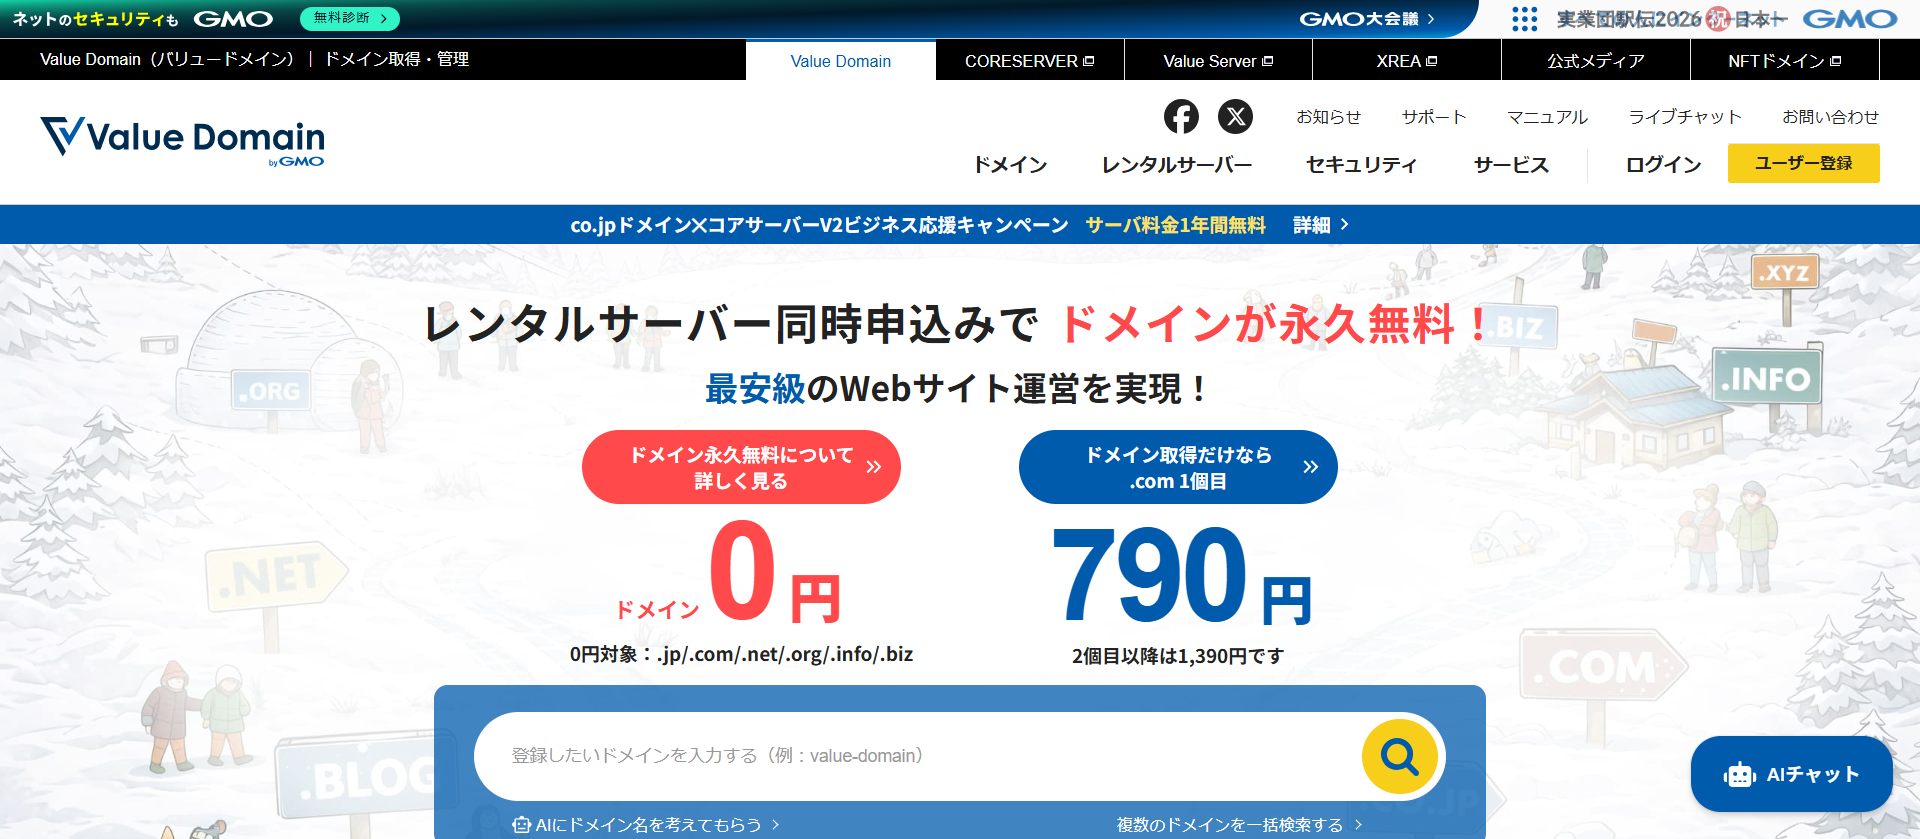Click the ログイン link

tap(1663, 165)
